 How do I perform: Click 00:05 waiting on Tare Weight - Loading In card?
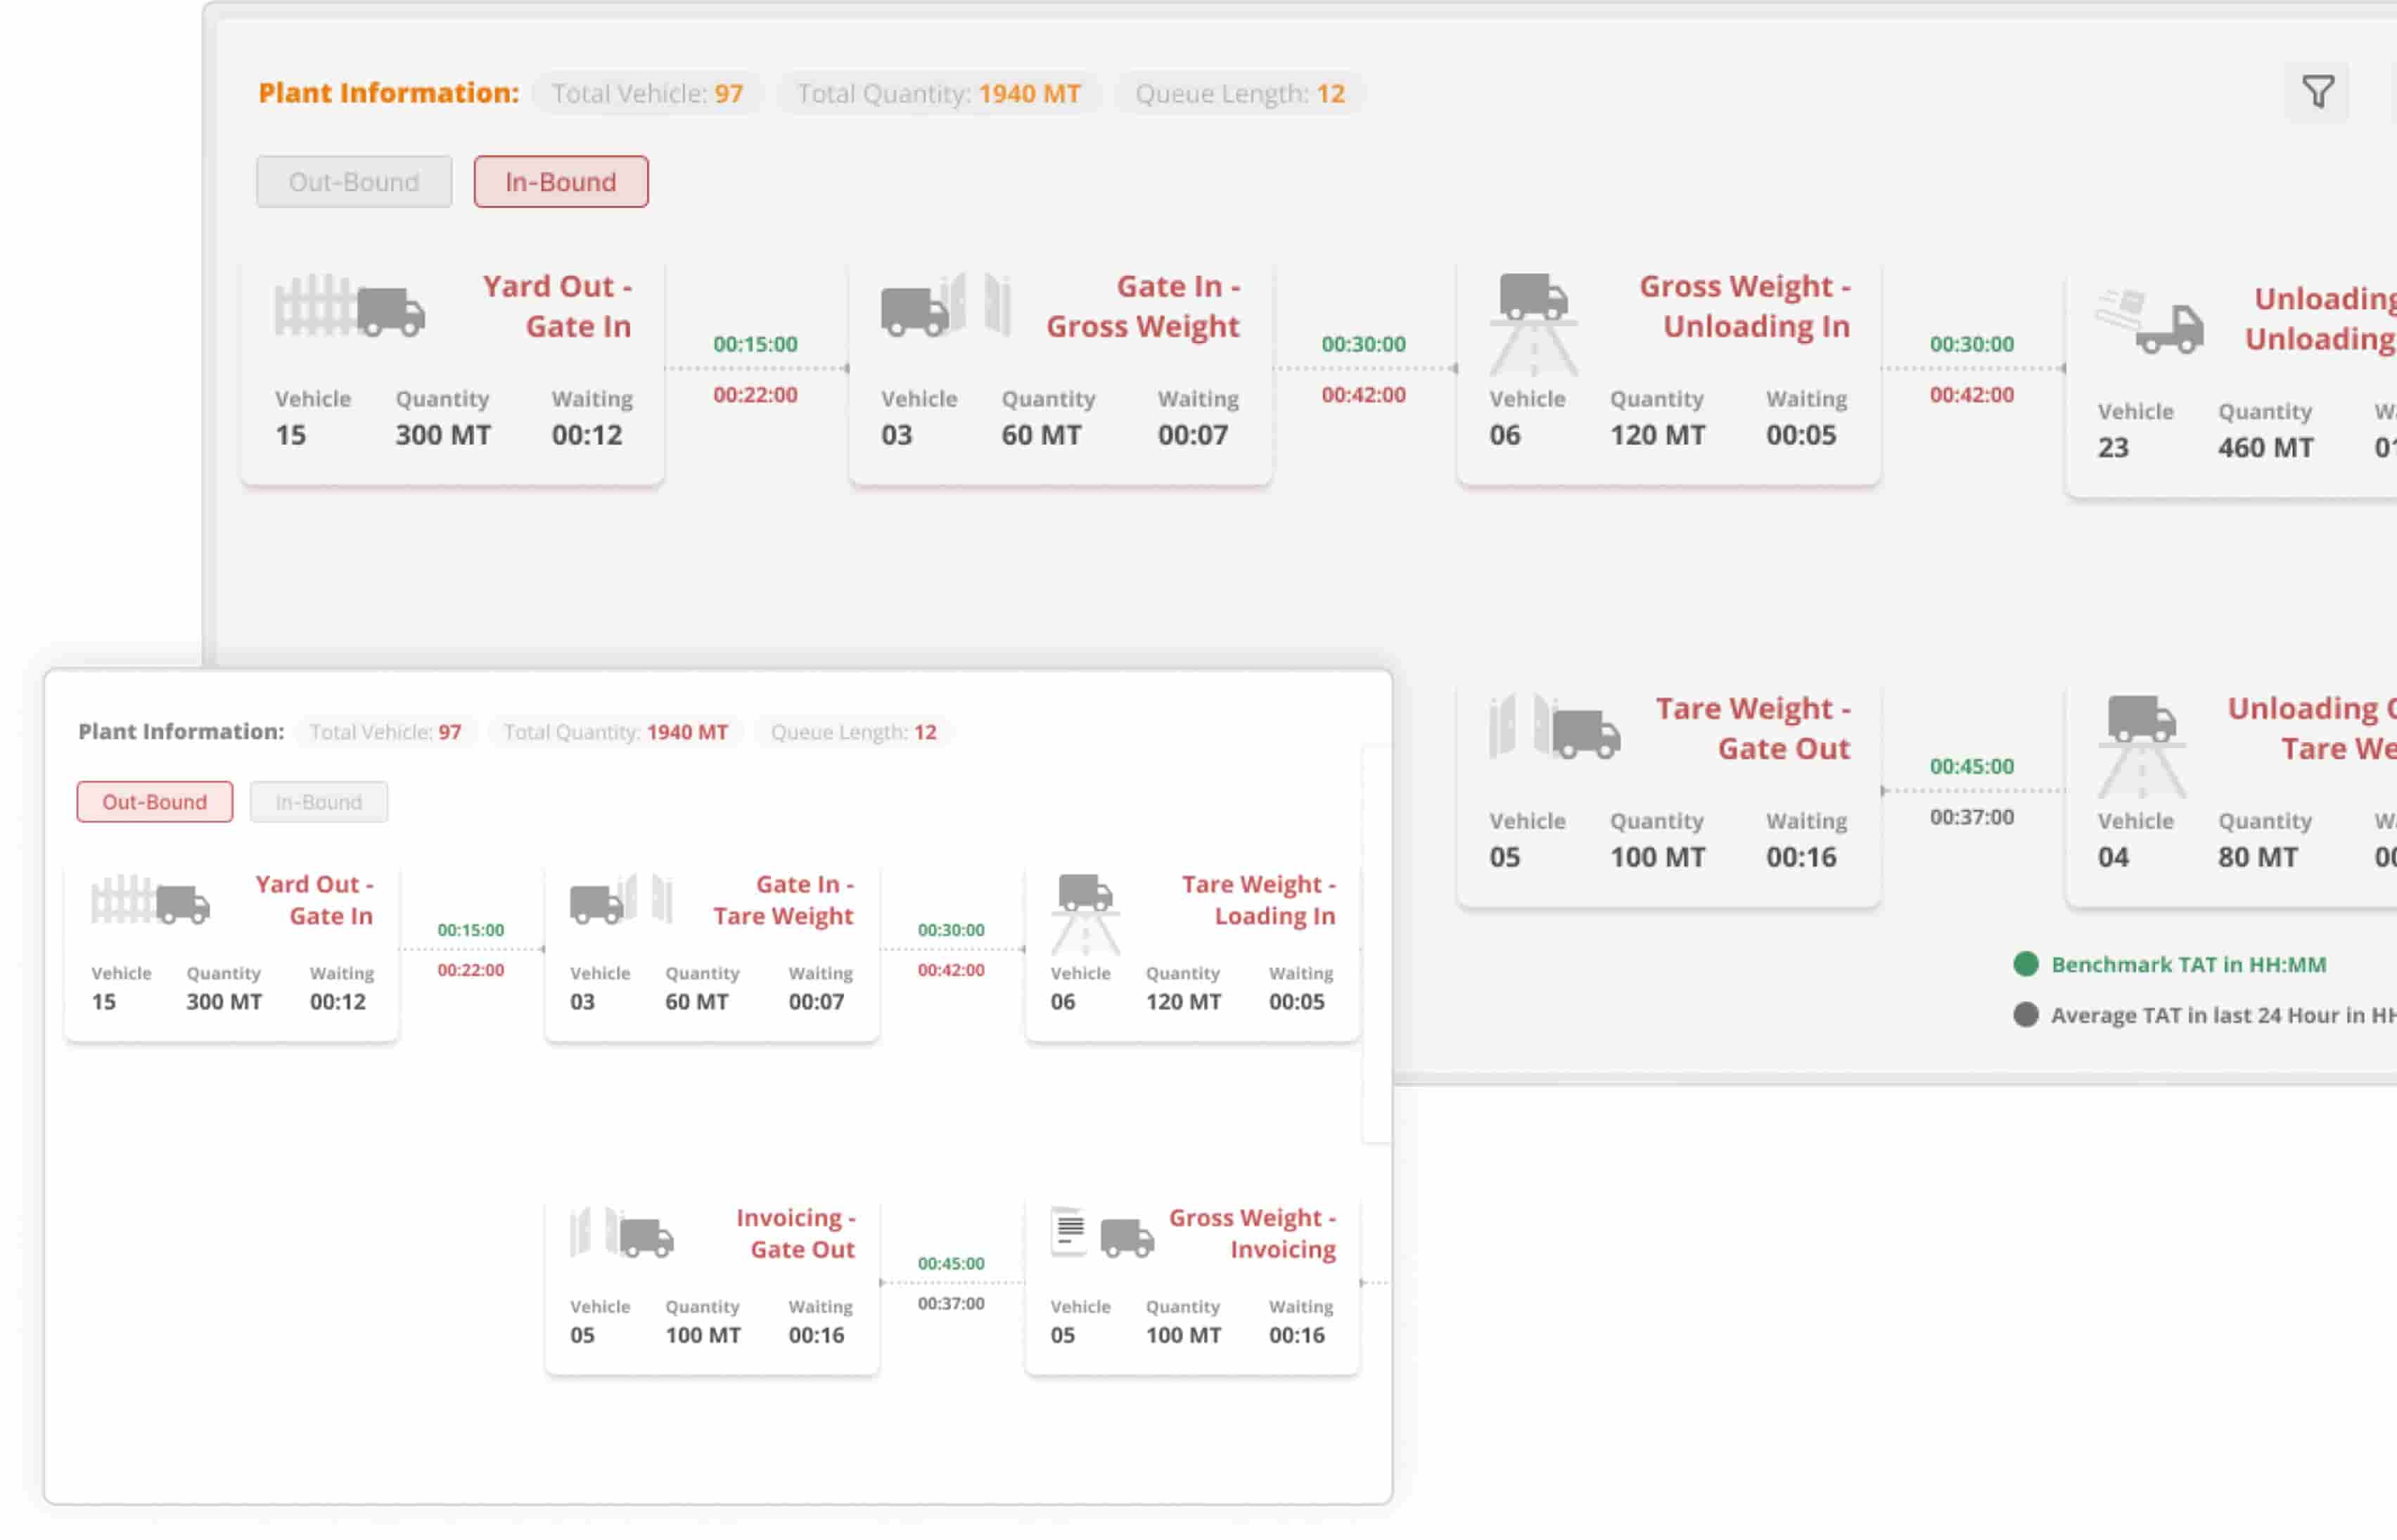(1297, 1002)
